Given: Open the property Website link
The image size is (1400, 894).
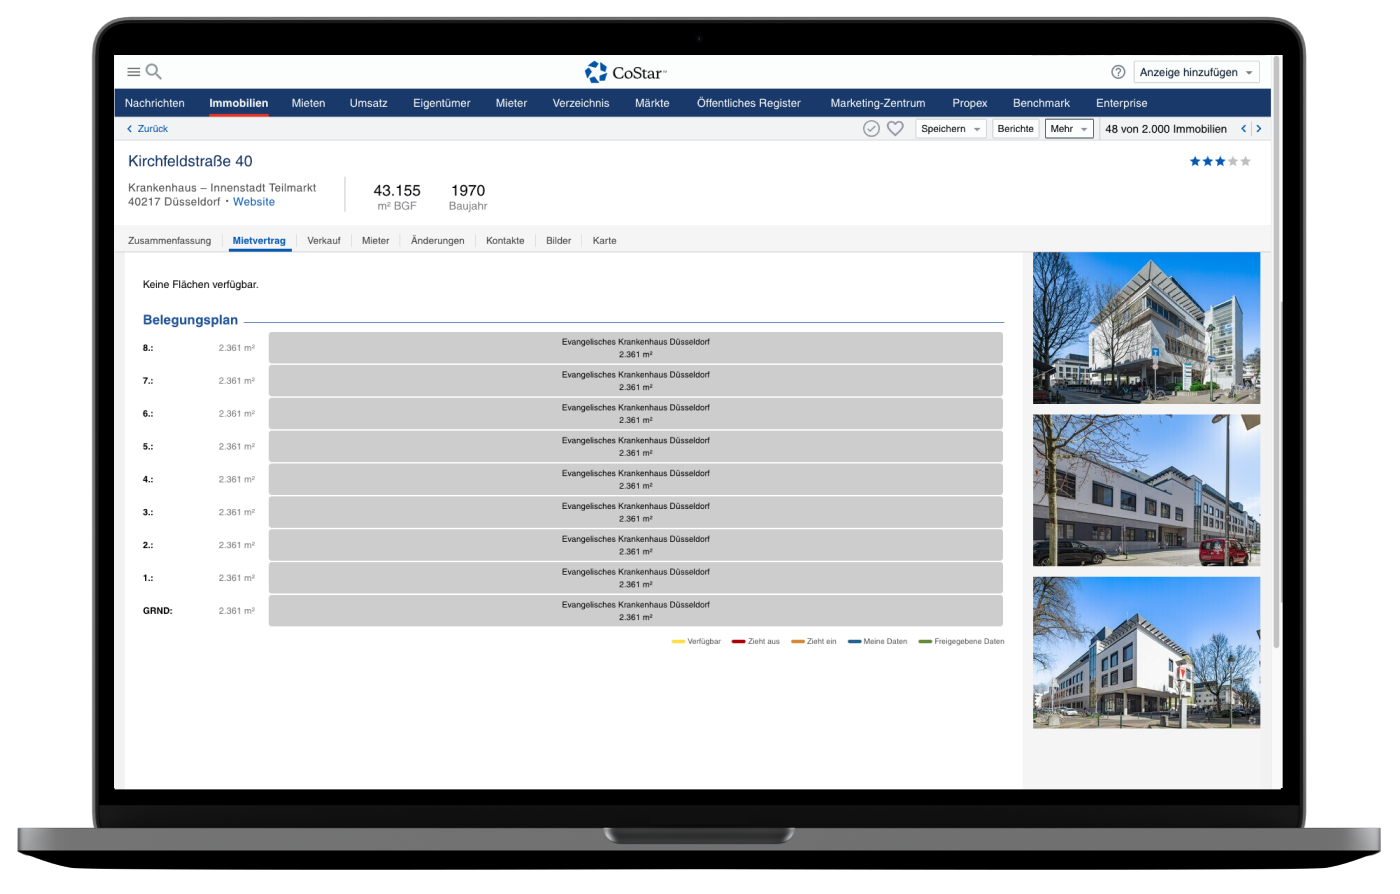Looking at the screenshot, I should pyautogui.click(x=254, y=202).
